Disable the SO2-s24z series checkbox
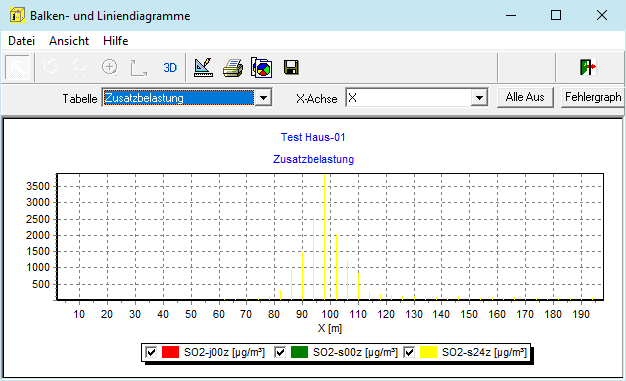 click(409, 352)
